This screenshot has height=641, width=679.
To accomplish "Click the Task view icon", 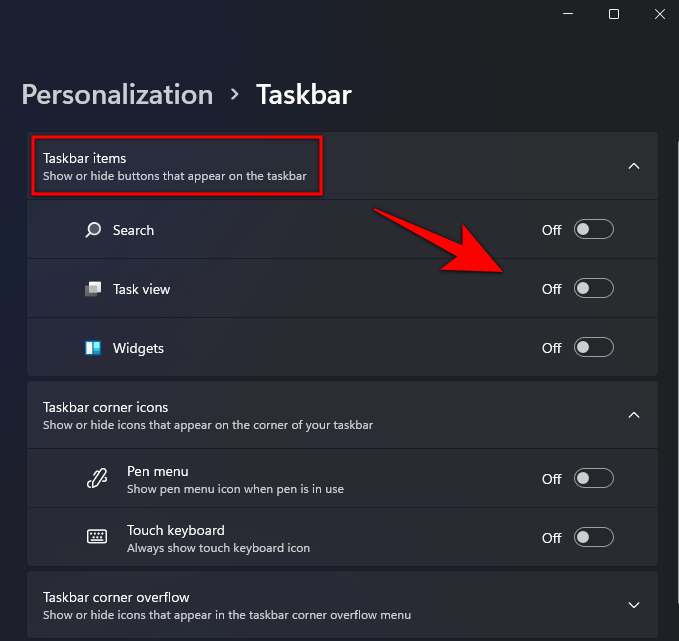I will [93, 289].
